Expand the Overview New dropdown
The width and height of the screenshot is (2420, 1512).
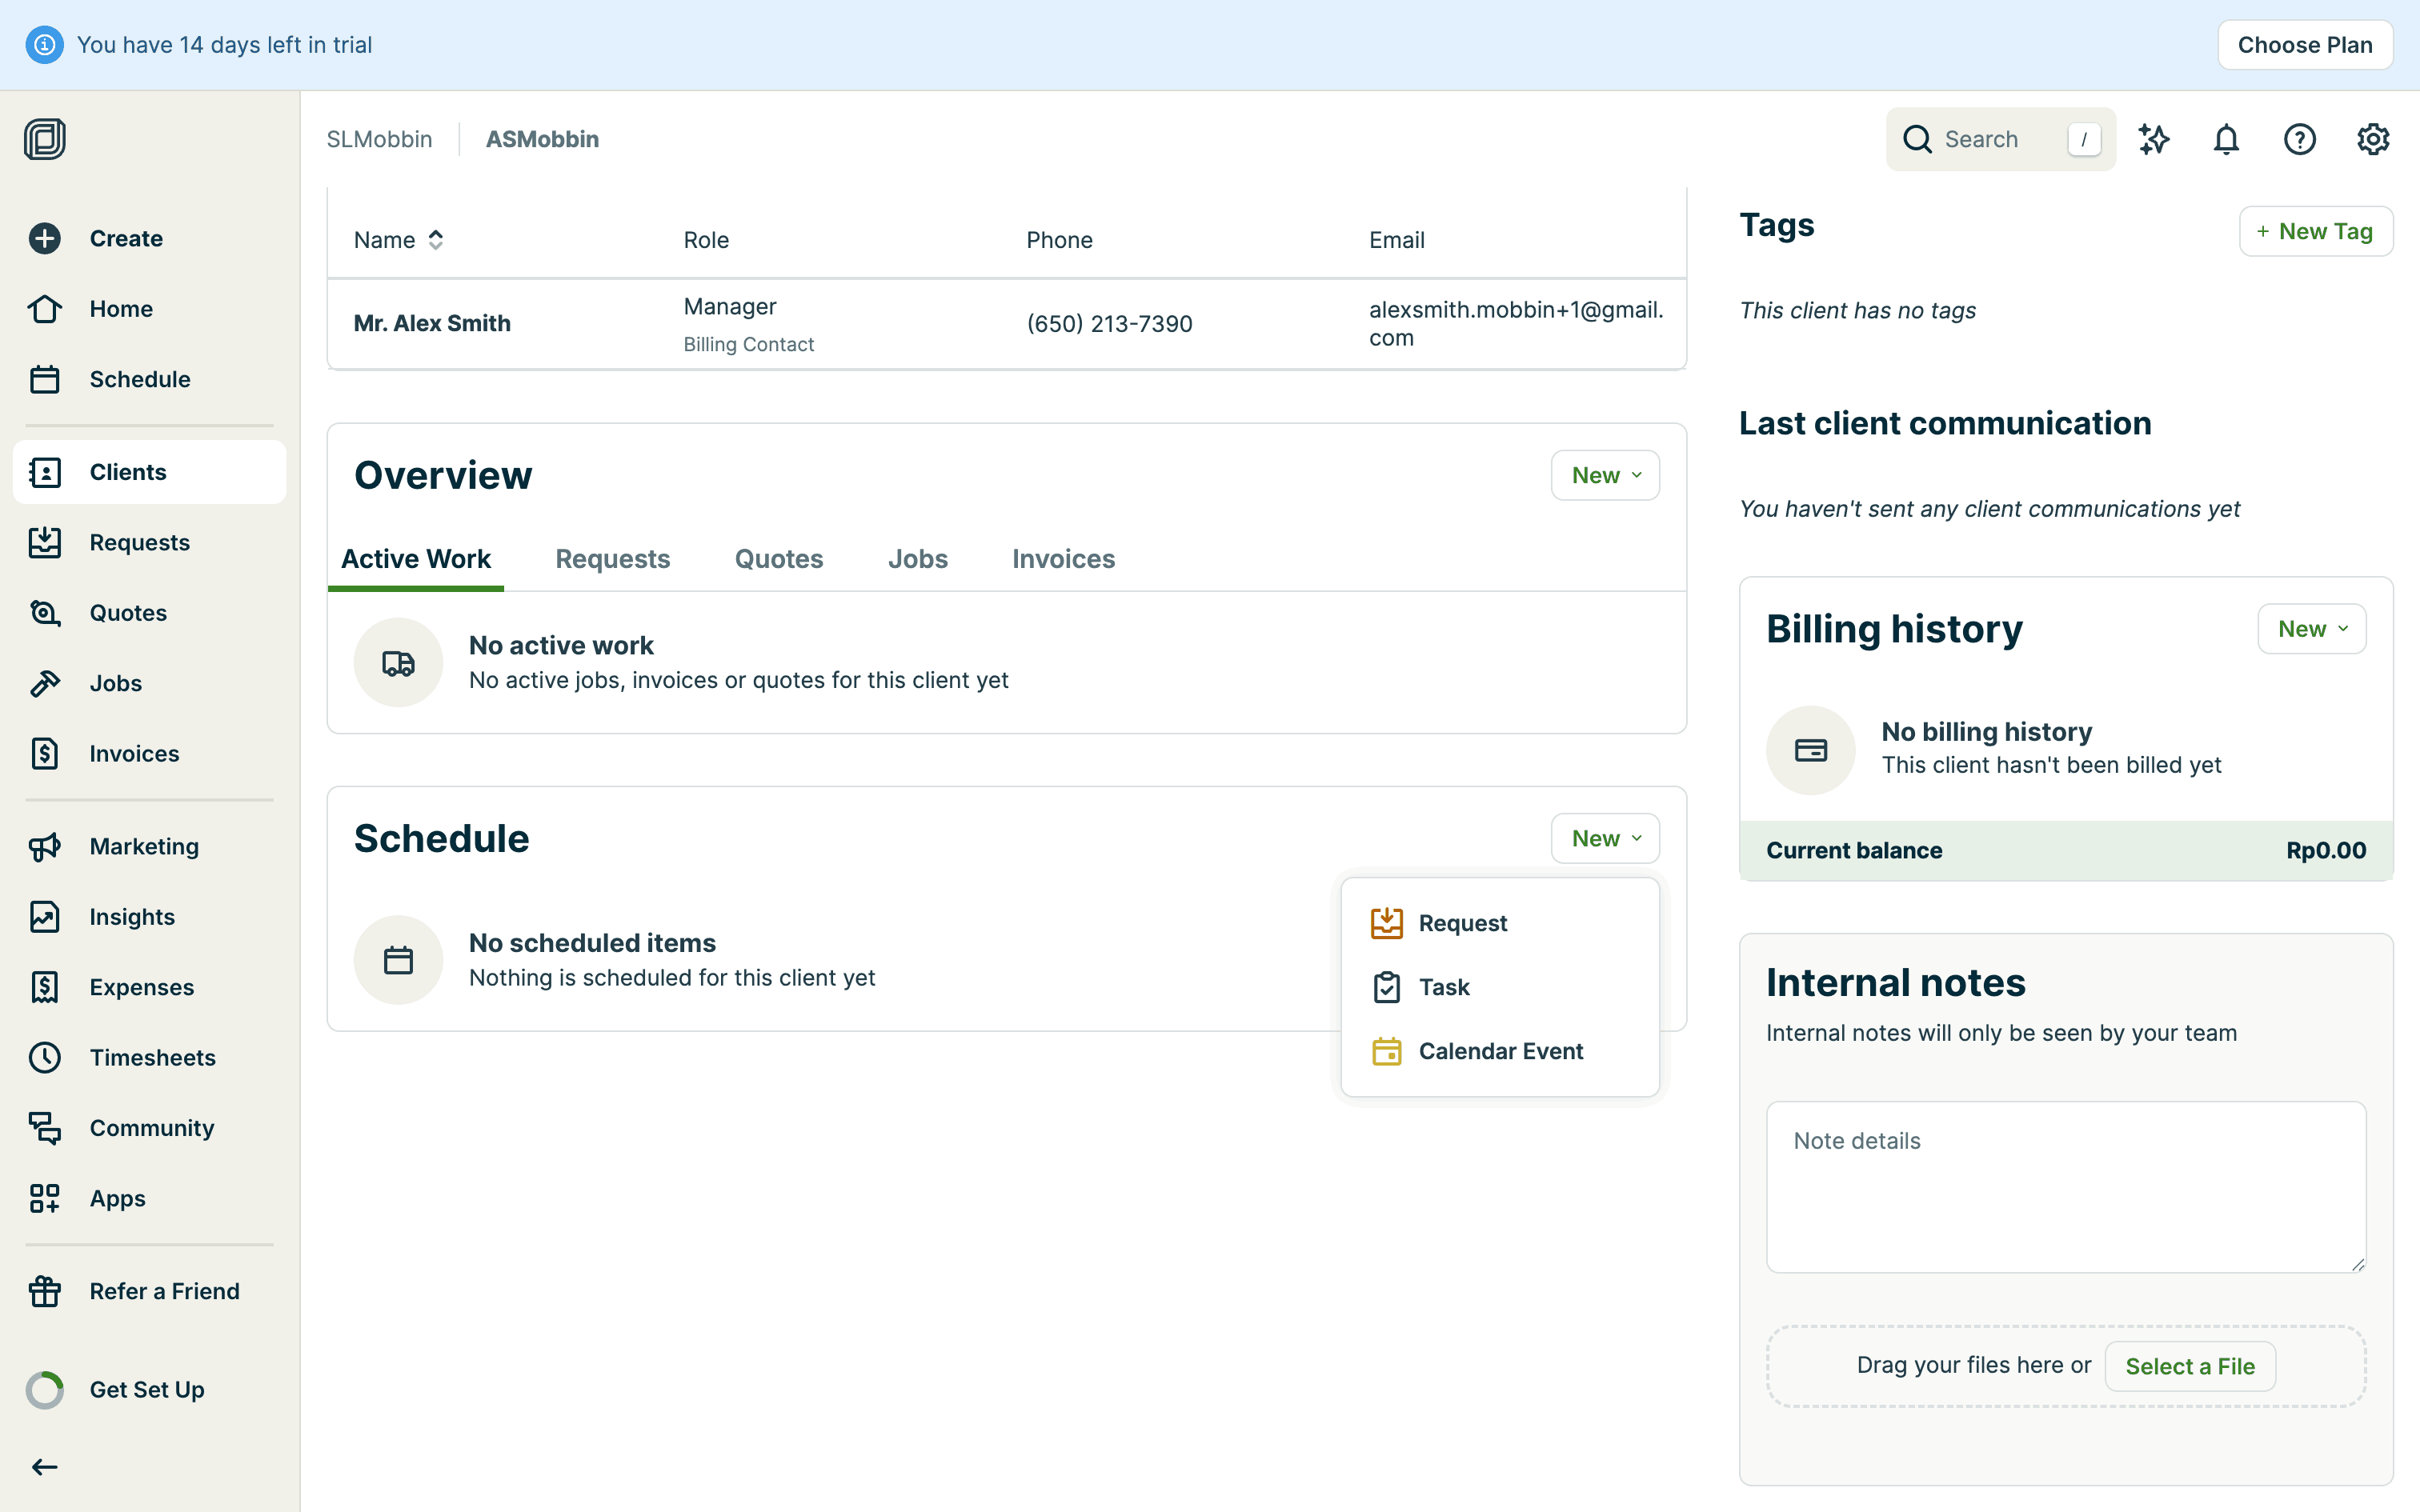pyautogui.click(x=1605, y=475)
